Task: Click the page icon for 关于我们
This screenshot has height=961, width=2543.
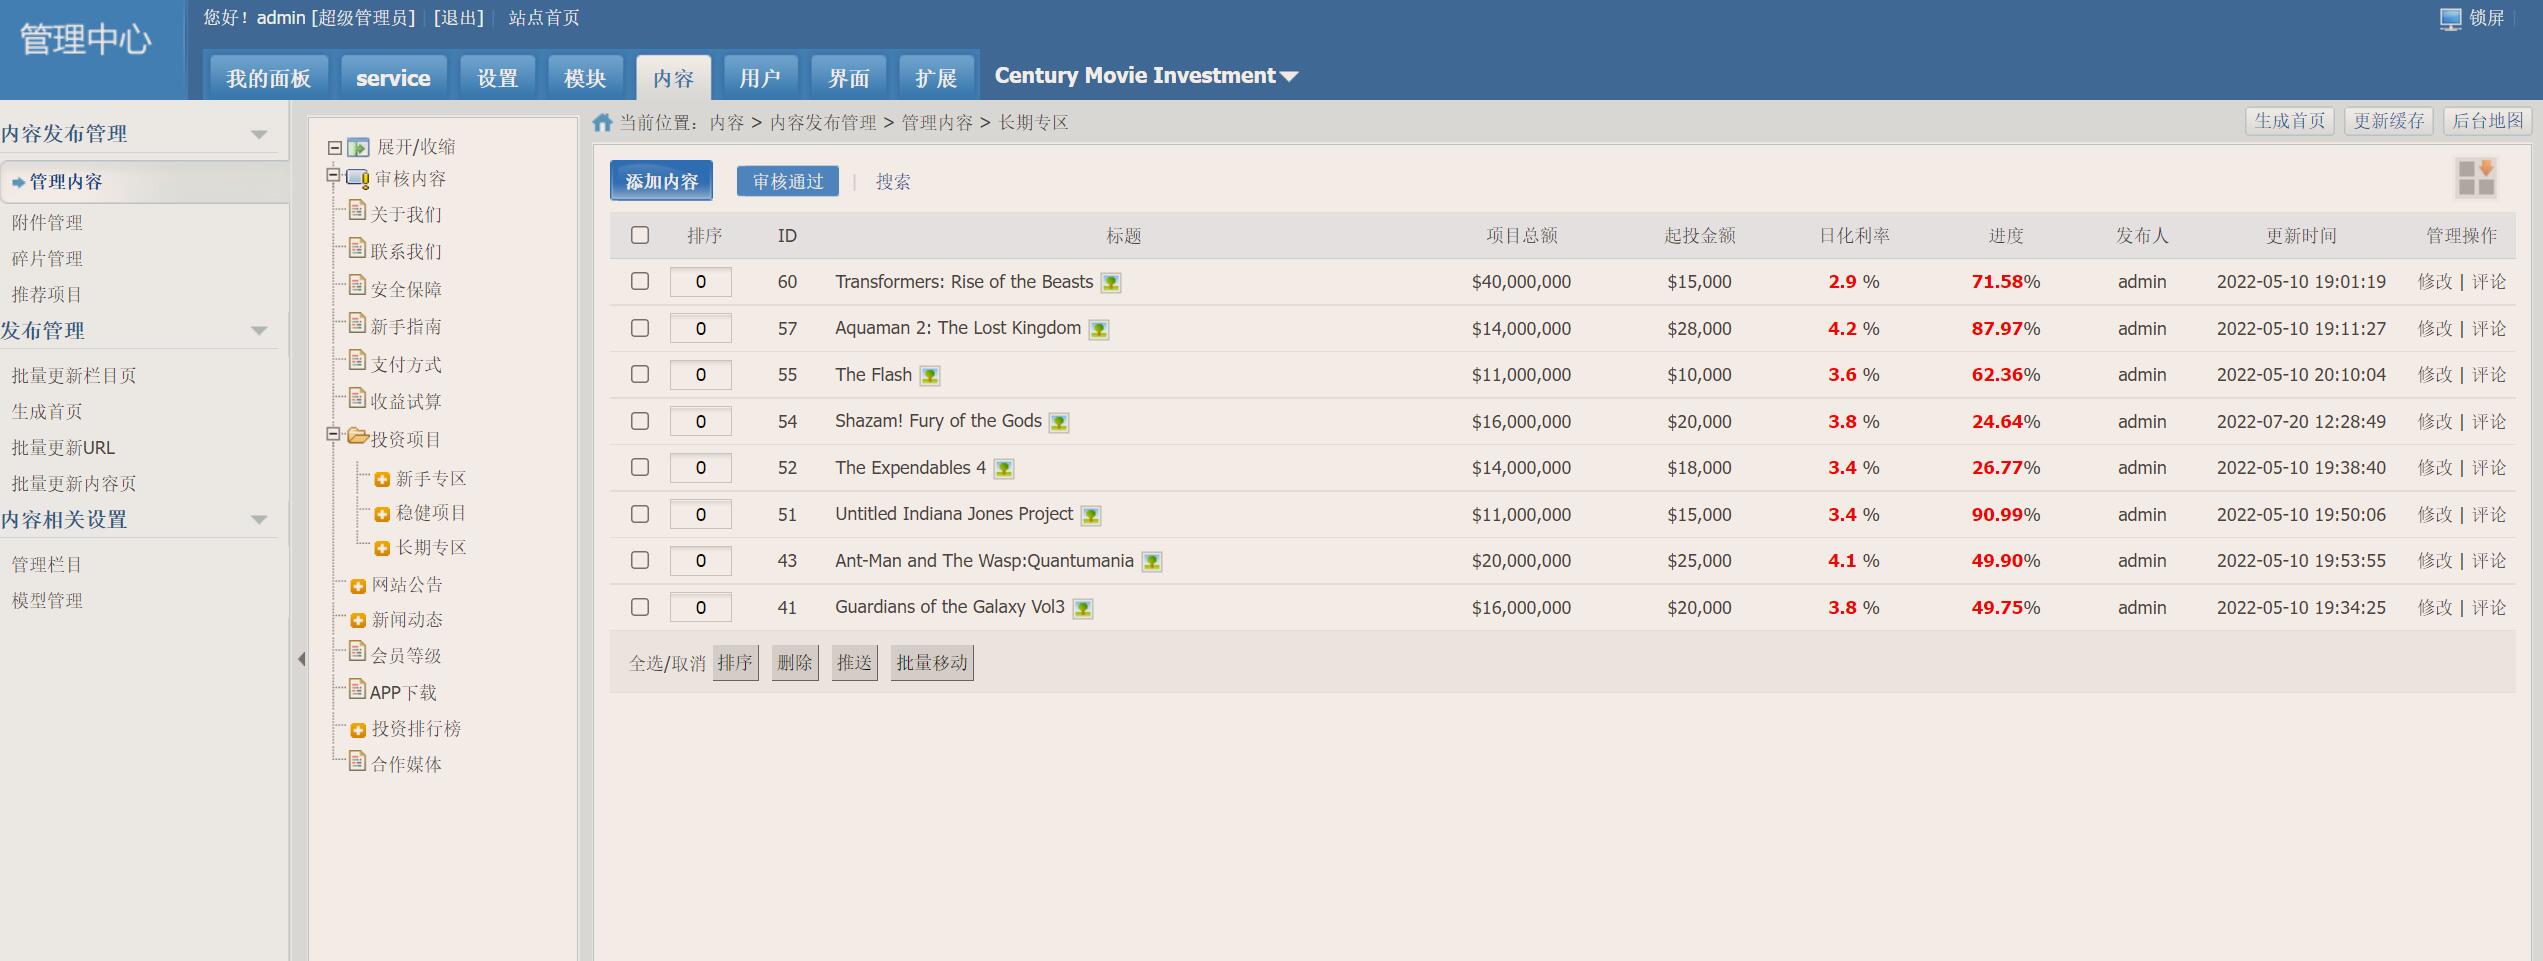Action: pos(357,210)
